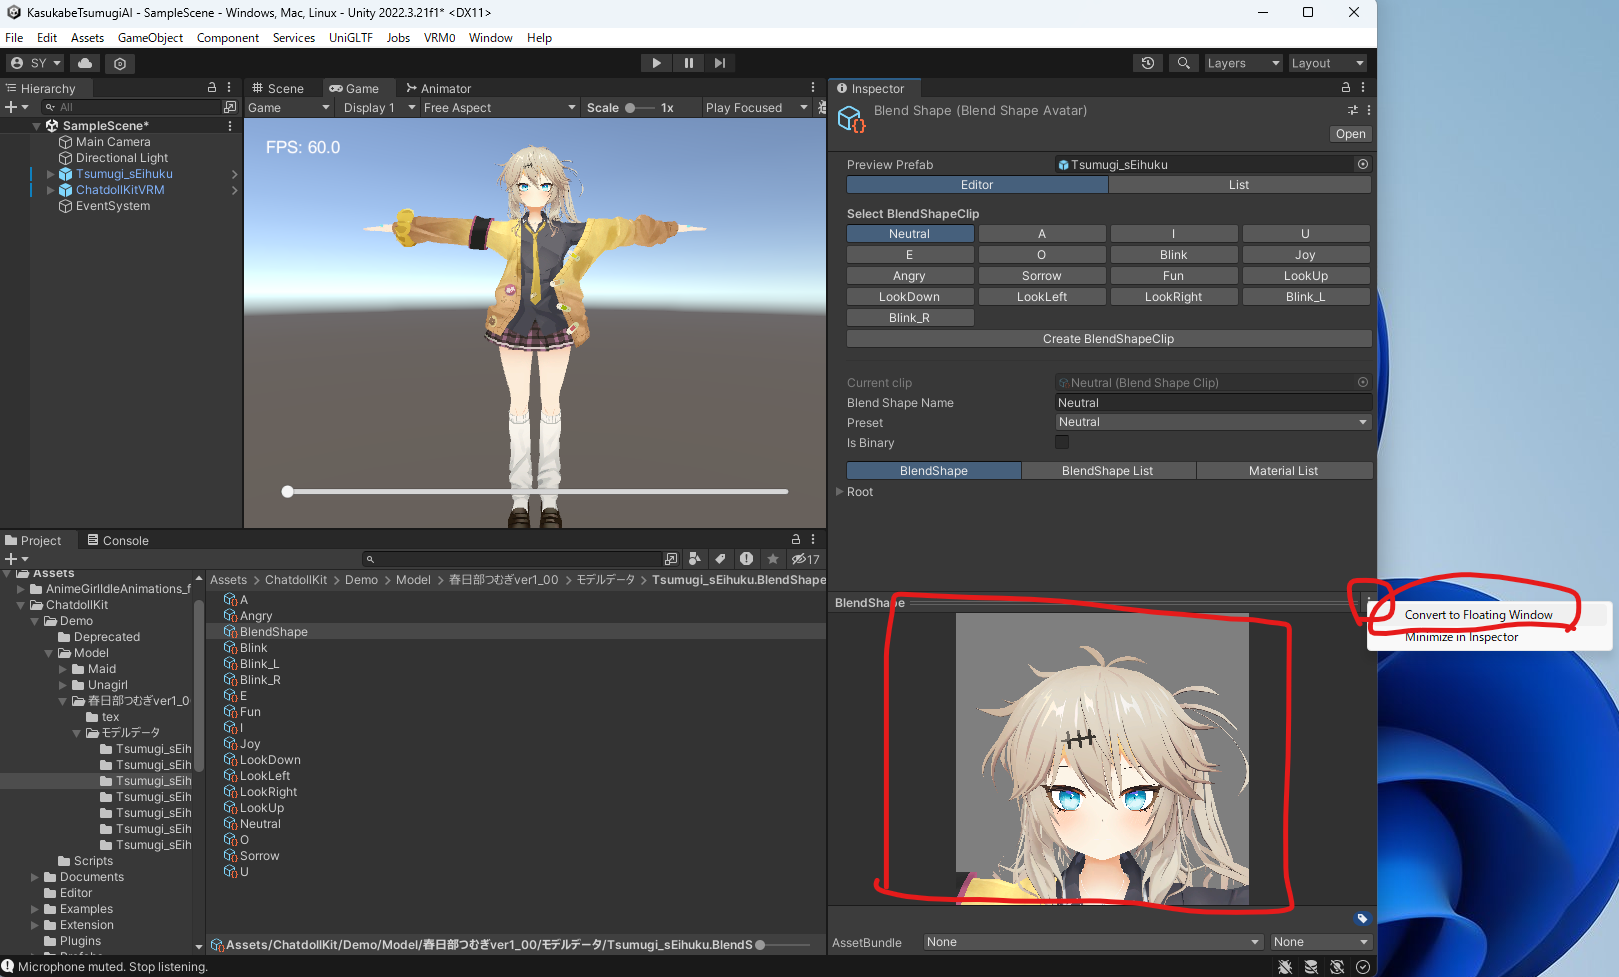Open the Package Manager hexagon toolbar icon
The width and height of the screenshot is (1619, 977).
click(120, 63)
